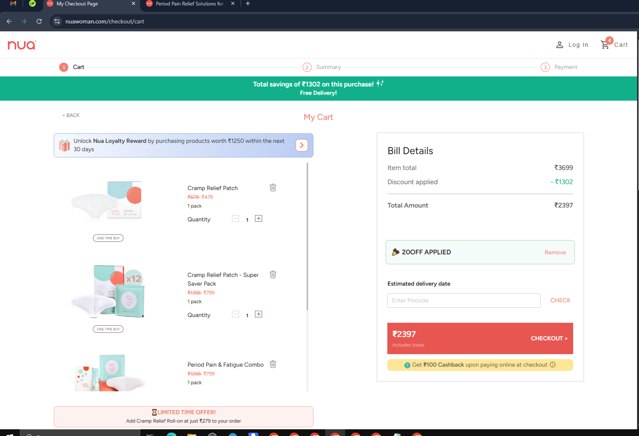The image size is (639, 436).
Task: Open a new browser tab
Action: pos(247,4)
